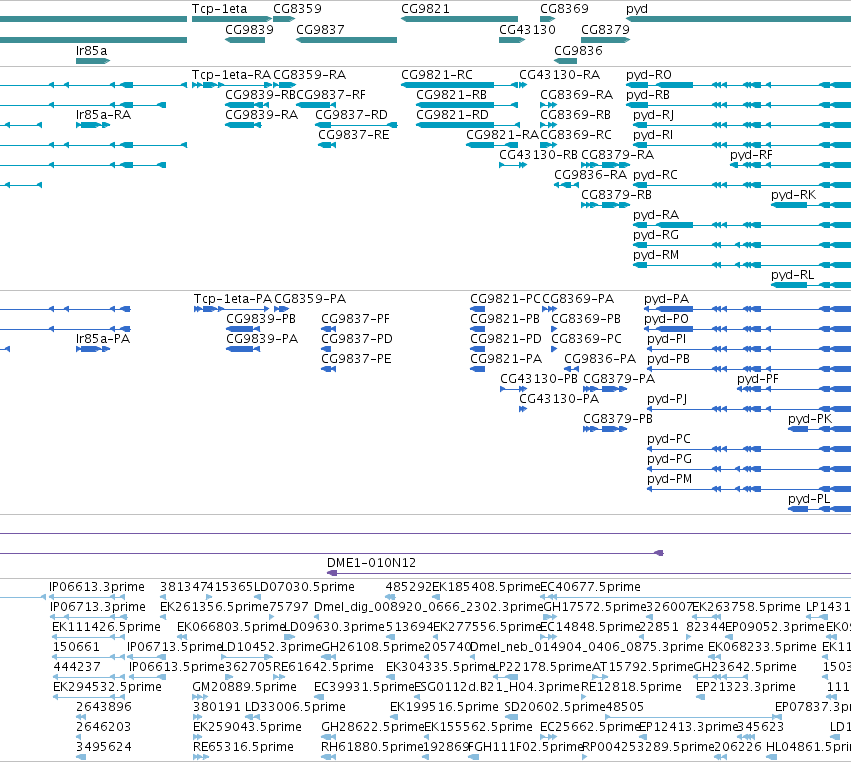Click transcript pyd-RM
851x762 pixels.
[656, 255]
